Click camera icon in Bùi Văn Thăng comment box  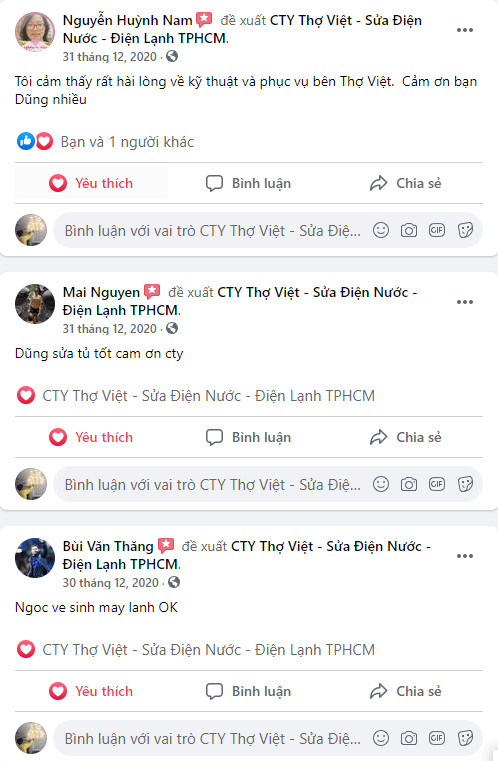click(409, 738)
